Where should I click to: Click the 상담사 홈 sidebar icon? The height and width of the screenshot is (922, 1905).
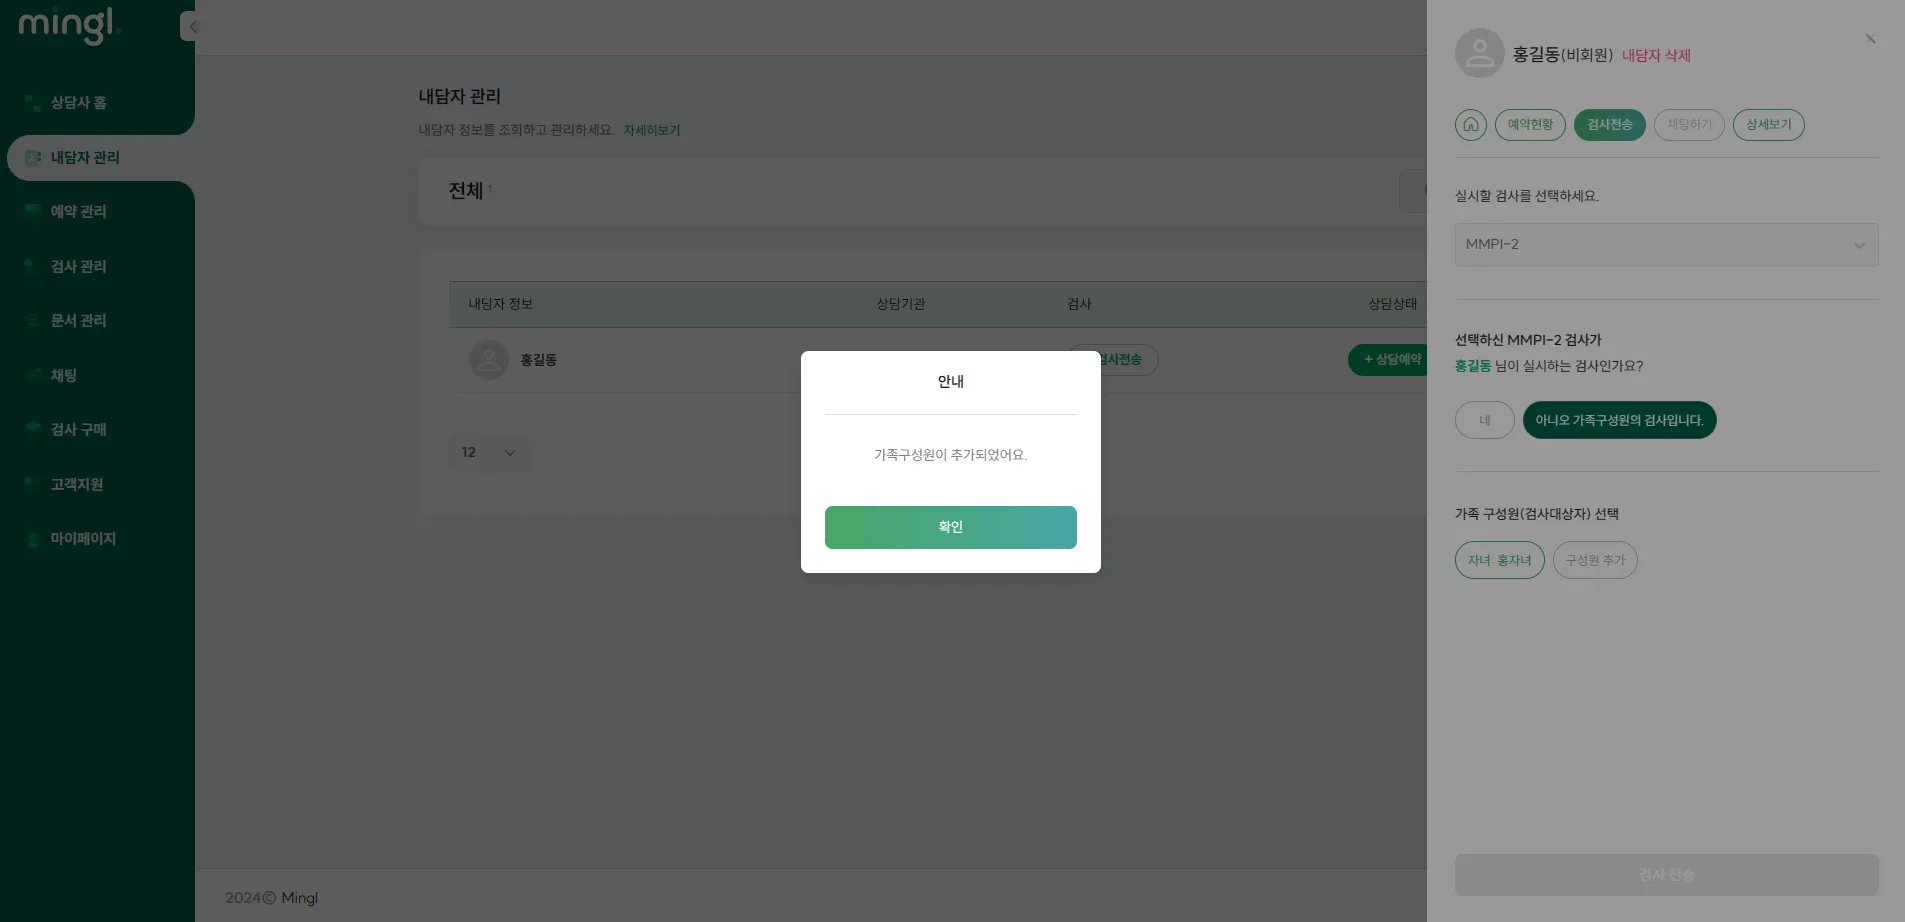pos(32,103)
